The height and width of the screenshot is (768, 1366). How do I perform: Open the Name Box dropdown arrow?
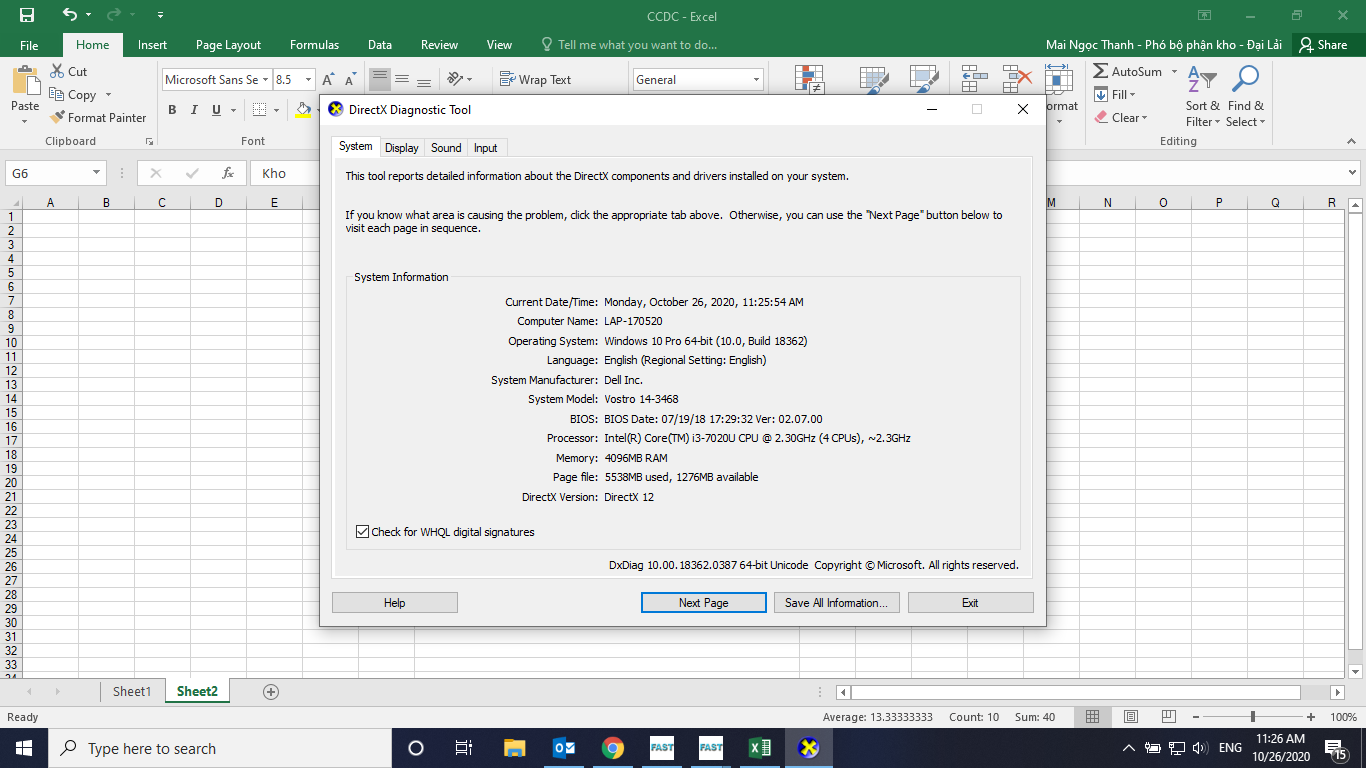coord(96,173)
